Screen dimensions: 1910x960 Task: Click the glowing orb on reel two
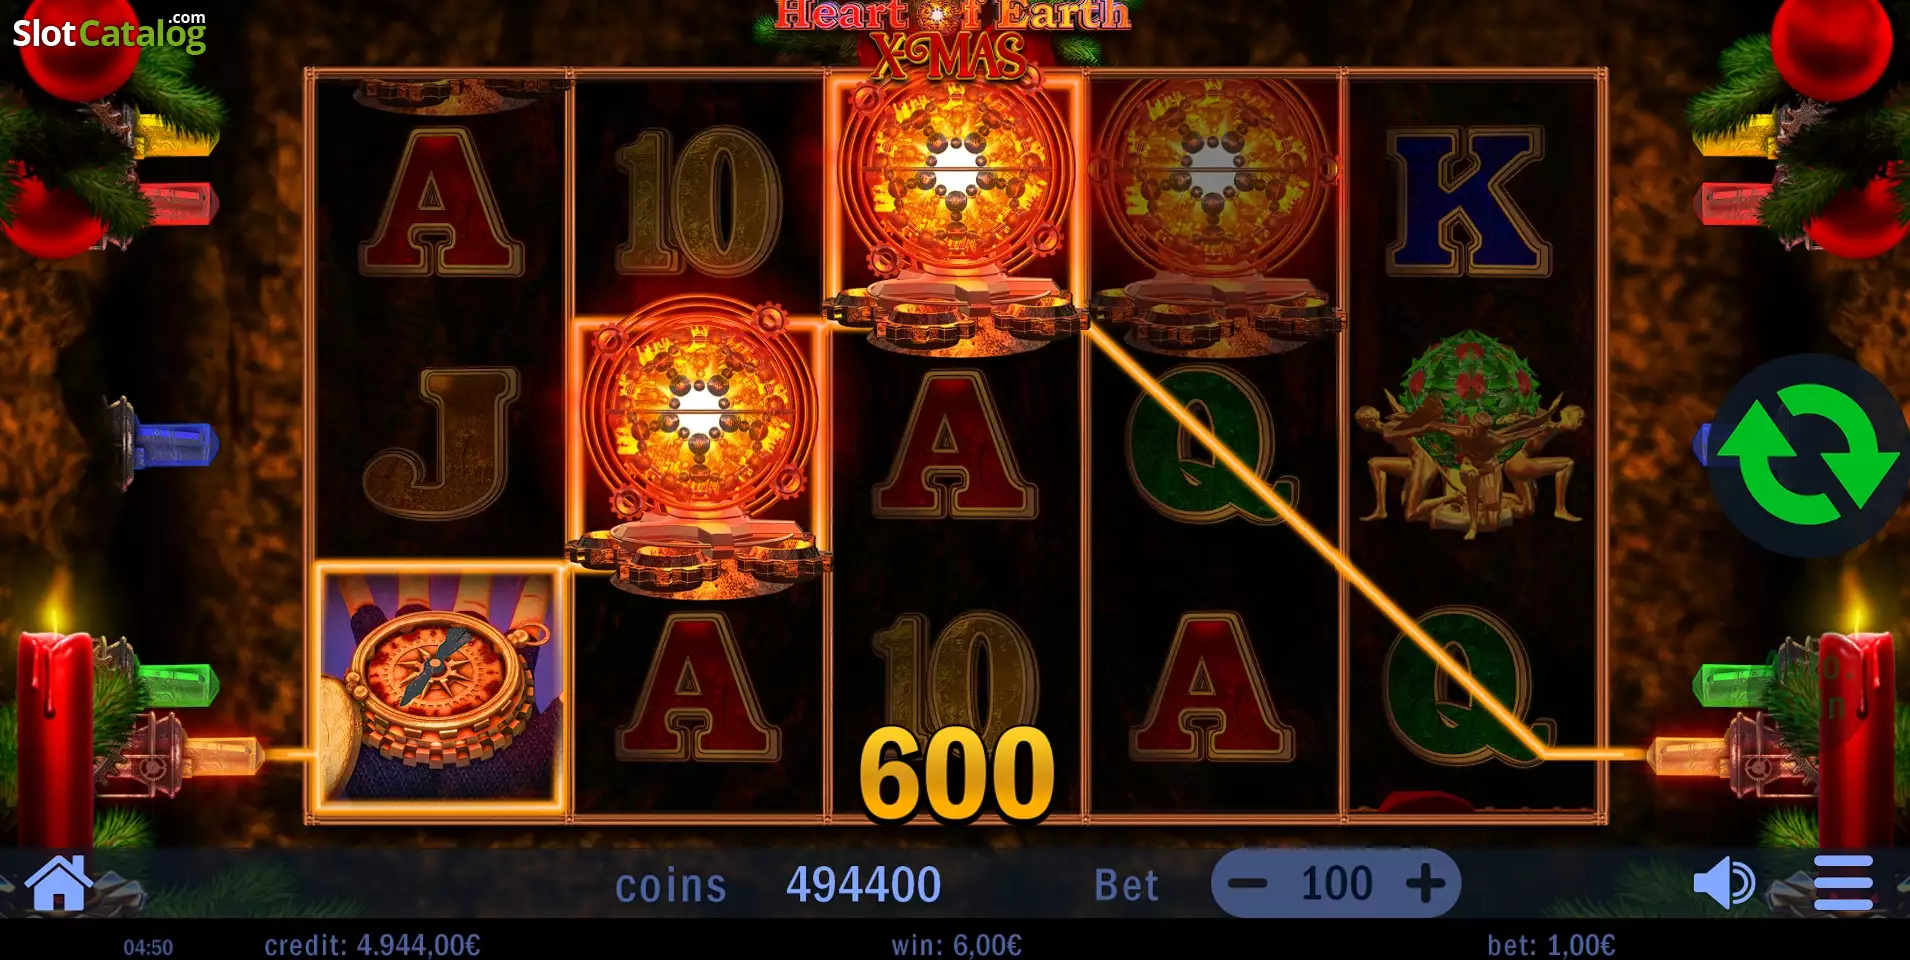click(699, 447)
